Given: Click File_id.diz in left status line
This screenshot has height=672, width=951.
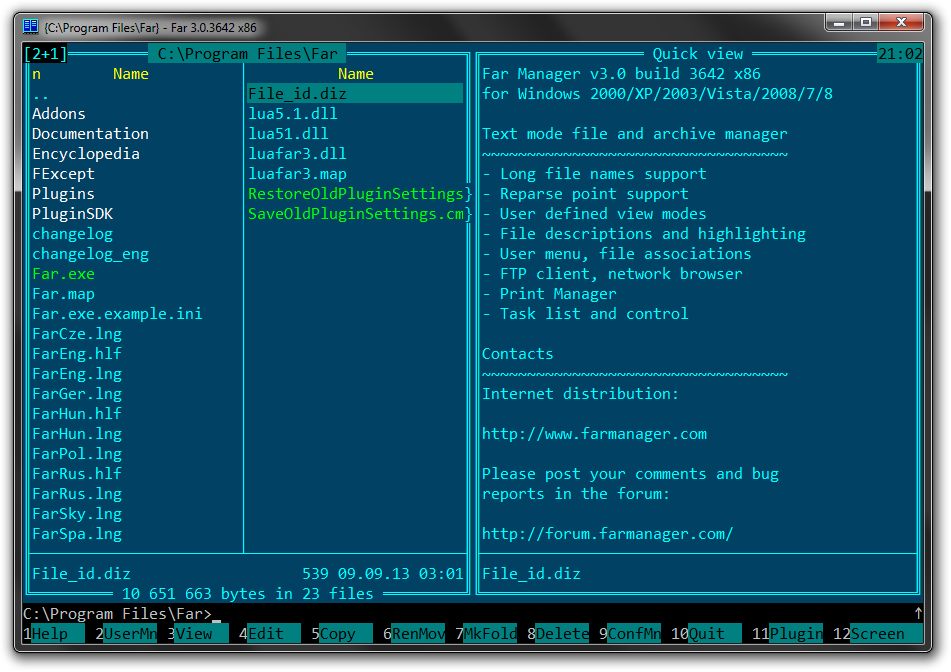Looking at the screenshot, I should pyautogui.click(x=81, y=574).
